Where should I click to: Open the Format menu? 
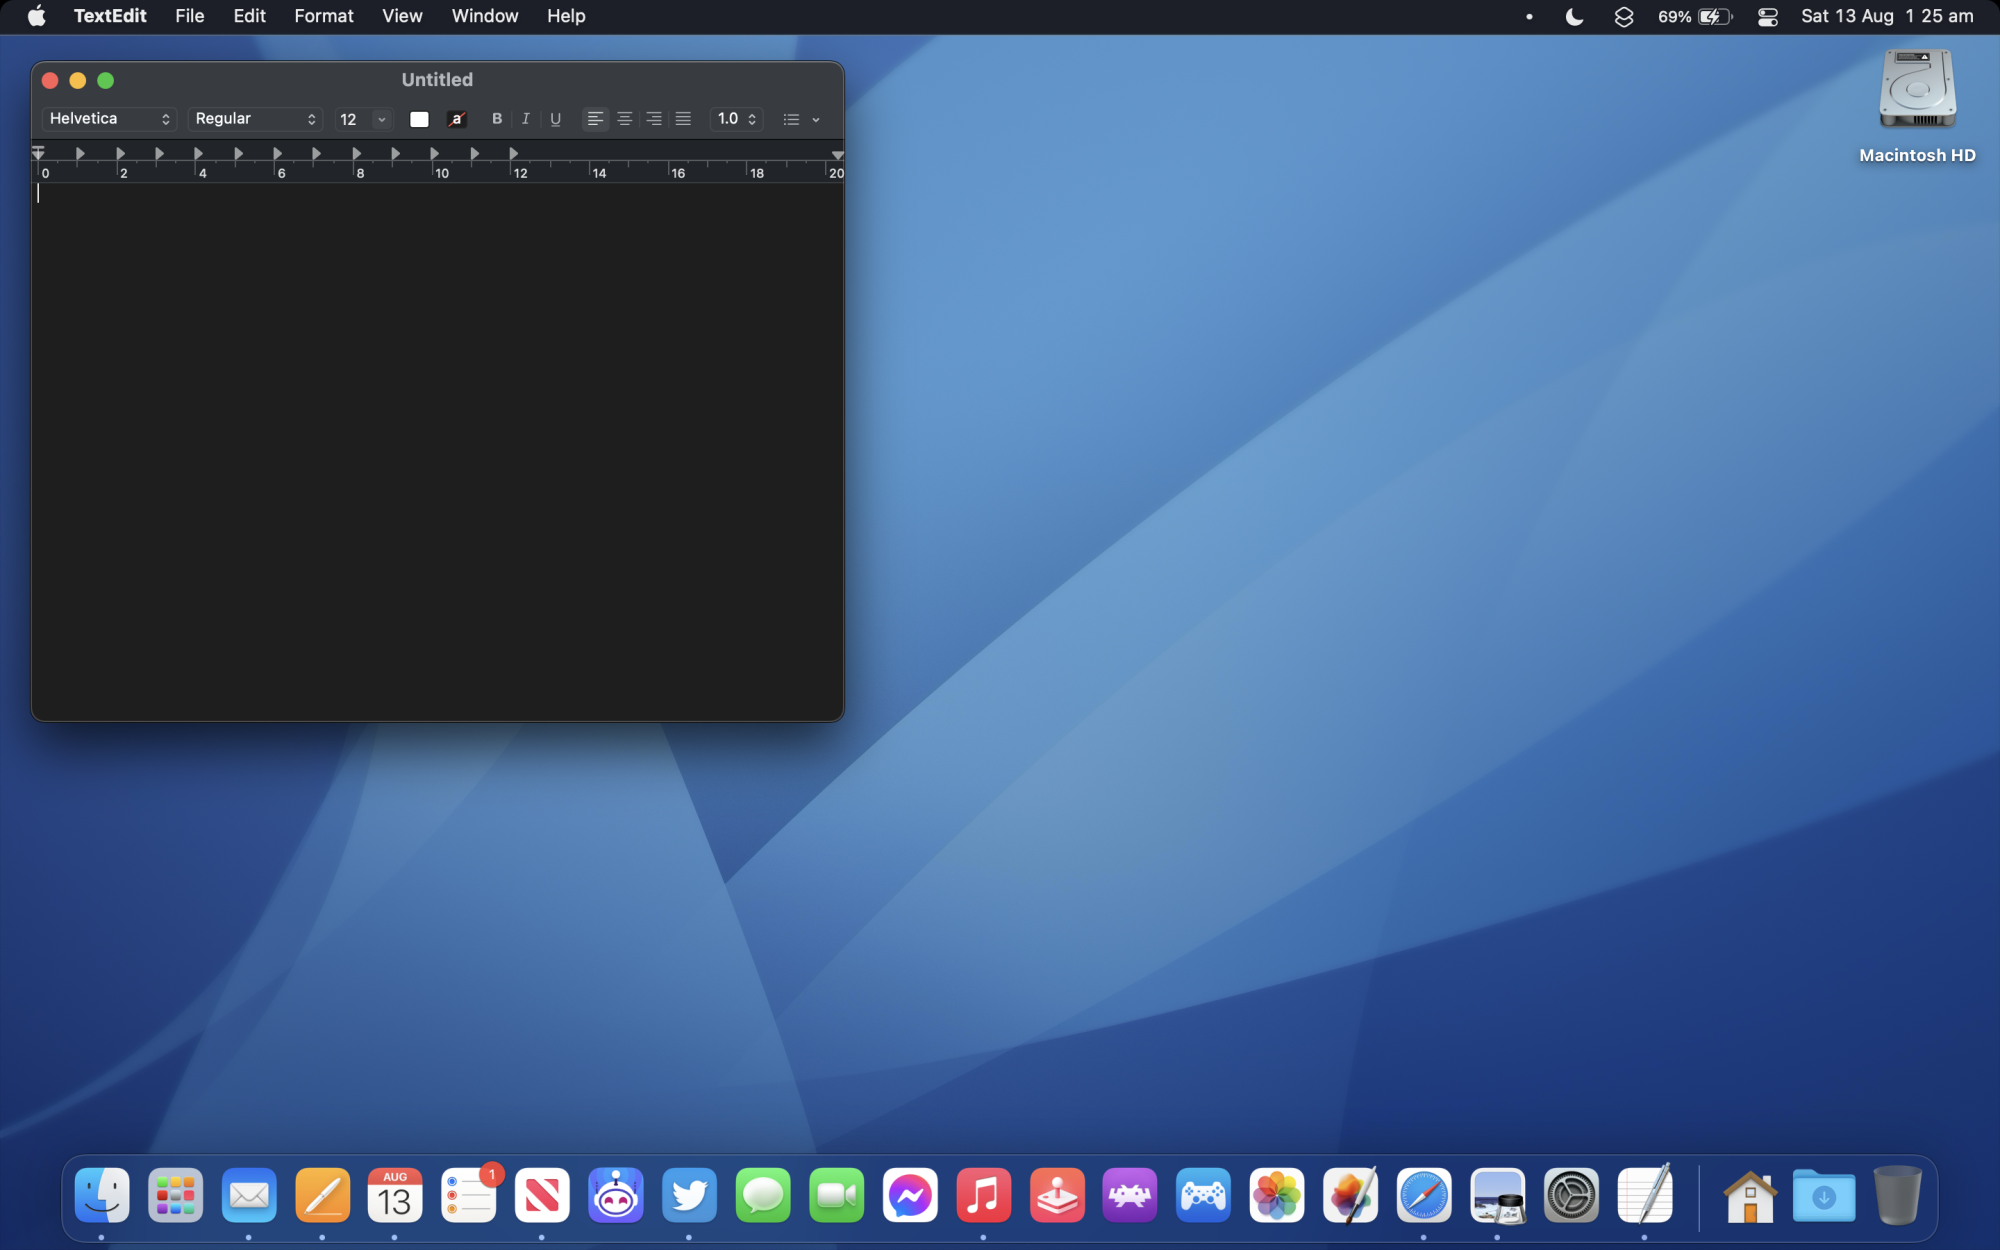point(323,16)
